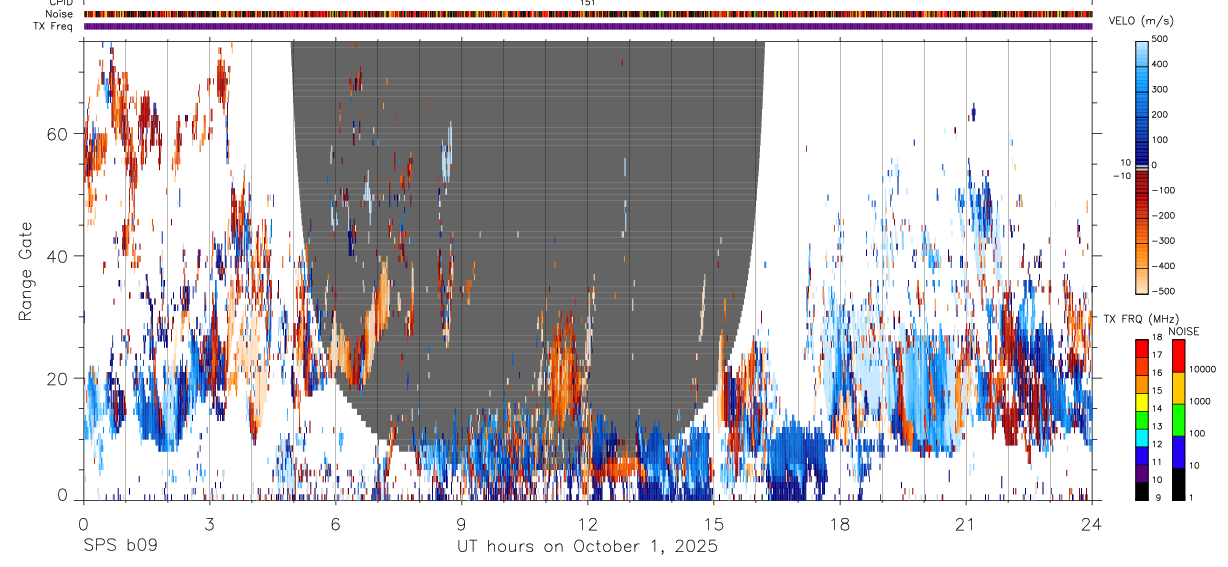Click the '-10' label left of velocity scale

coord(1122,175)
